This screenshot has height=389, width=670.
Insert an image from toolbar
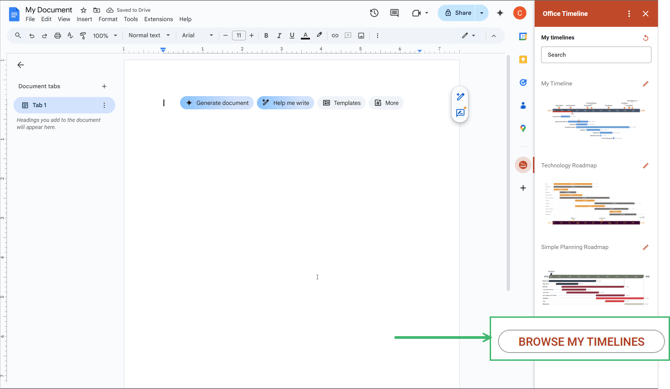pyautogui.click(x=361, y=35)
